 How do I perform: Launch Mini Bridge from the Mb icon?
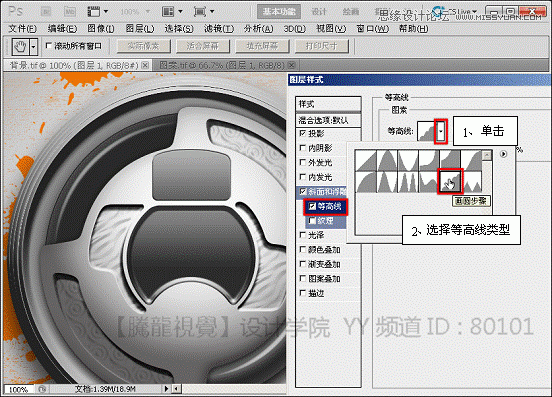click(x=70, y=12)
